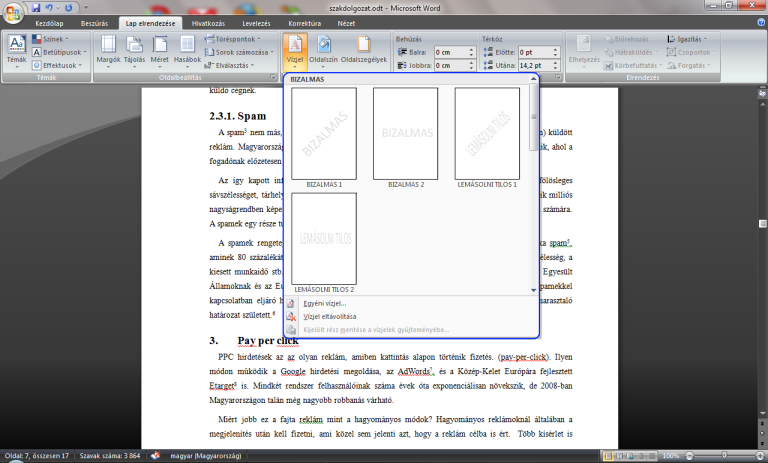Viewport: 768px width, 463px height.
Task: Open Körbefuttatás text wrapping
Action: (633, 65)
